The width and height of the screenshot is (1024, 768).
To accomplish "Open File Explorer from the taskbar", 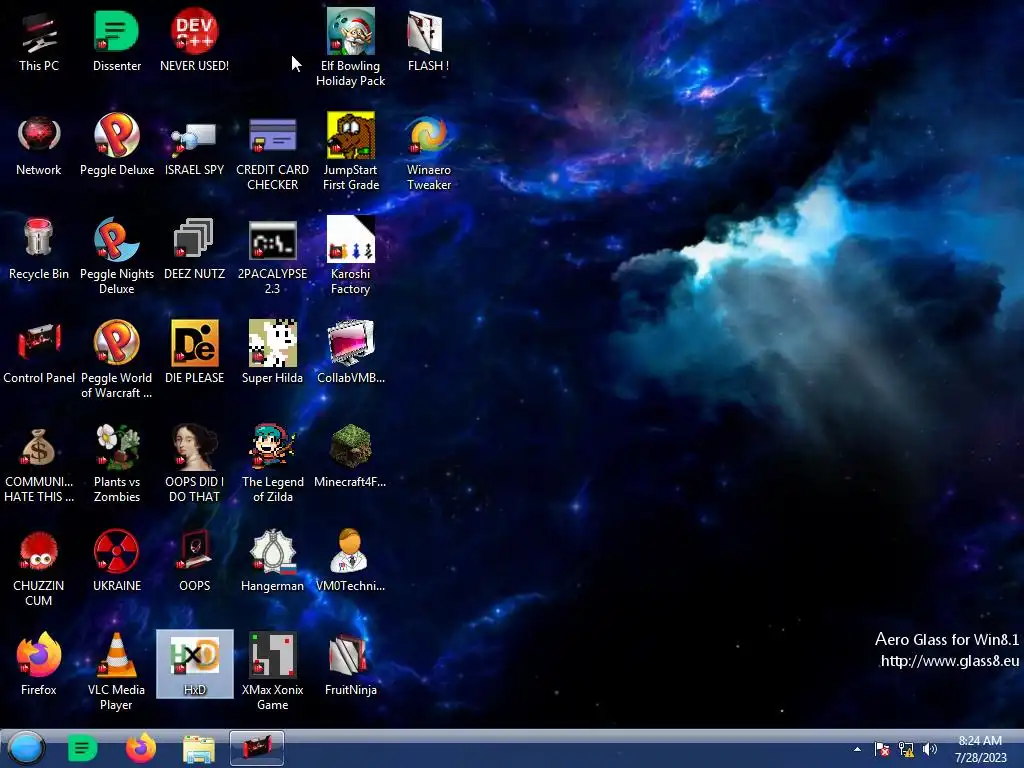I will [199, 749].
